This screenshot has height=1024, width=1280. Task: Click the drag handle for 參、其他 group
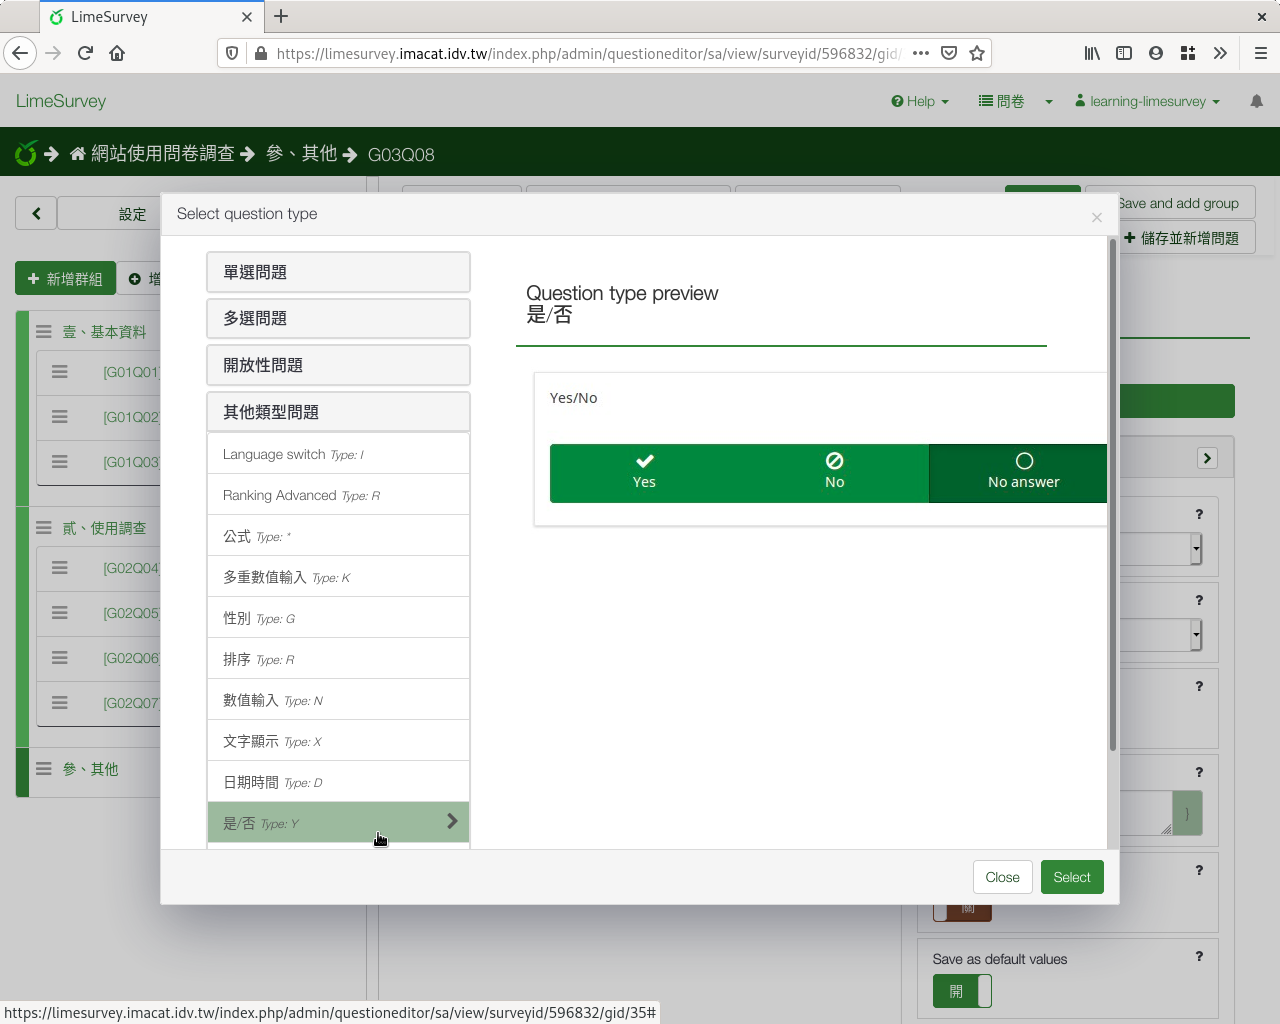[x=44, y=769]
